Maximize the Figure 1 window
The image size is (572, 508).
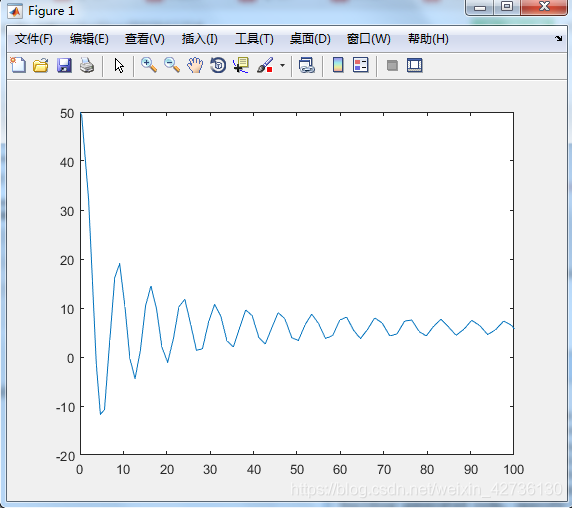(x=507, y=7)
